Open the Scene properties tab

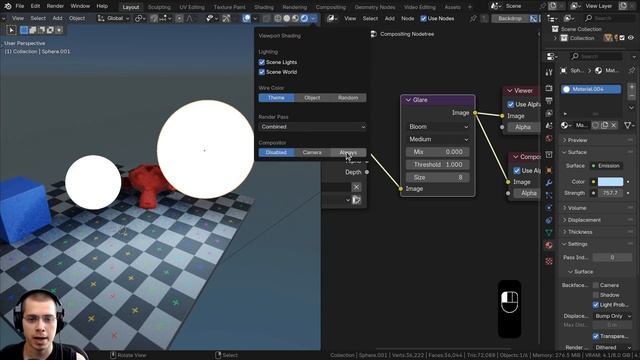tap(549, 126)
